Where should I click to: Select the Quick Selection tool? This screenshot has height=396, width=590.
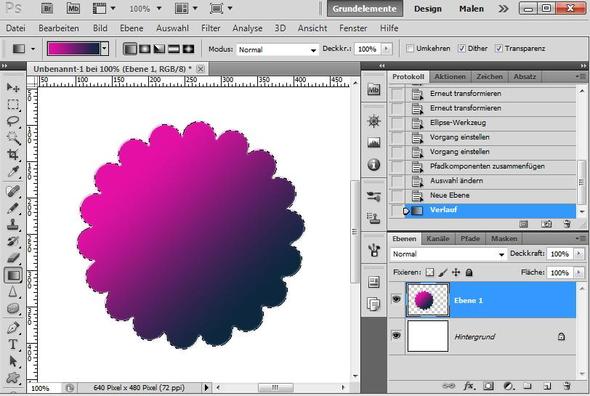click(x=13, y=138)
